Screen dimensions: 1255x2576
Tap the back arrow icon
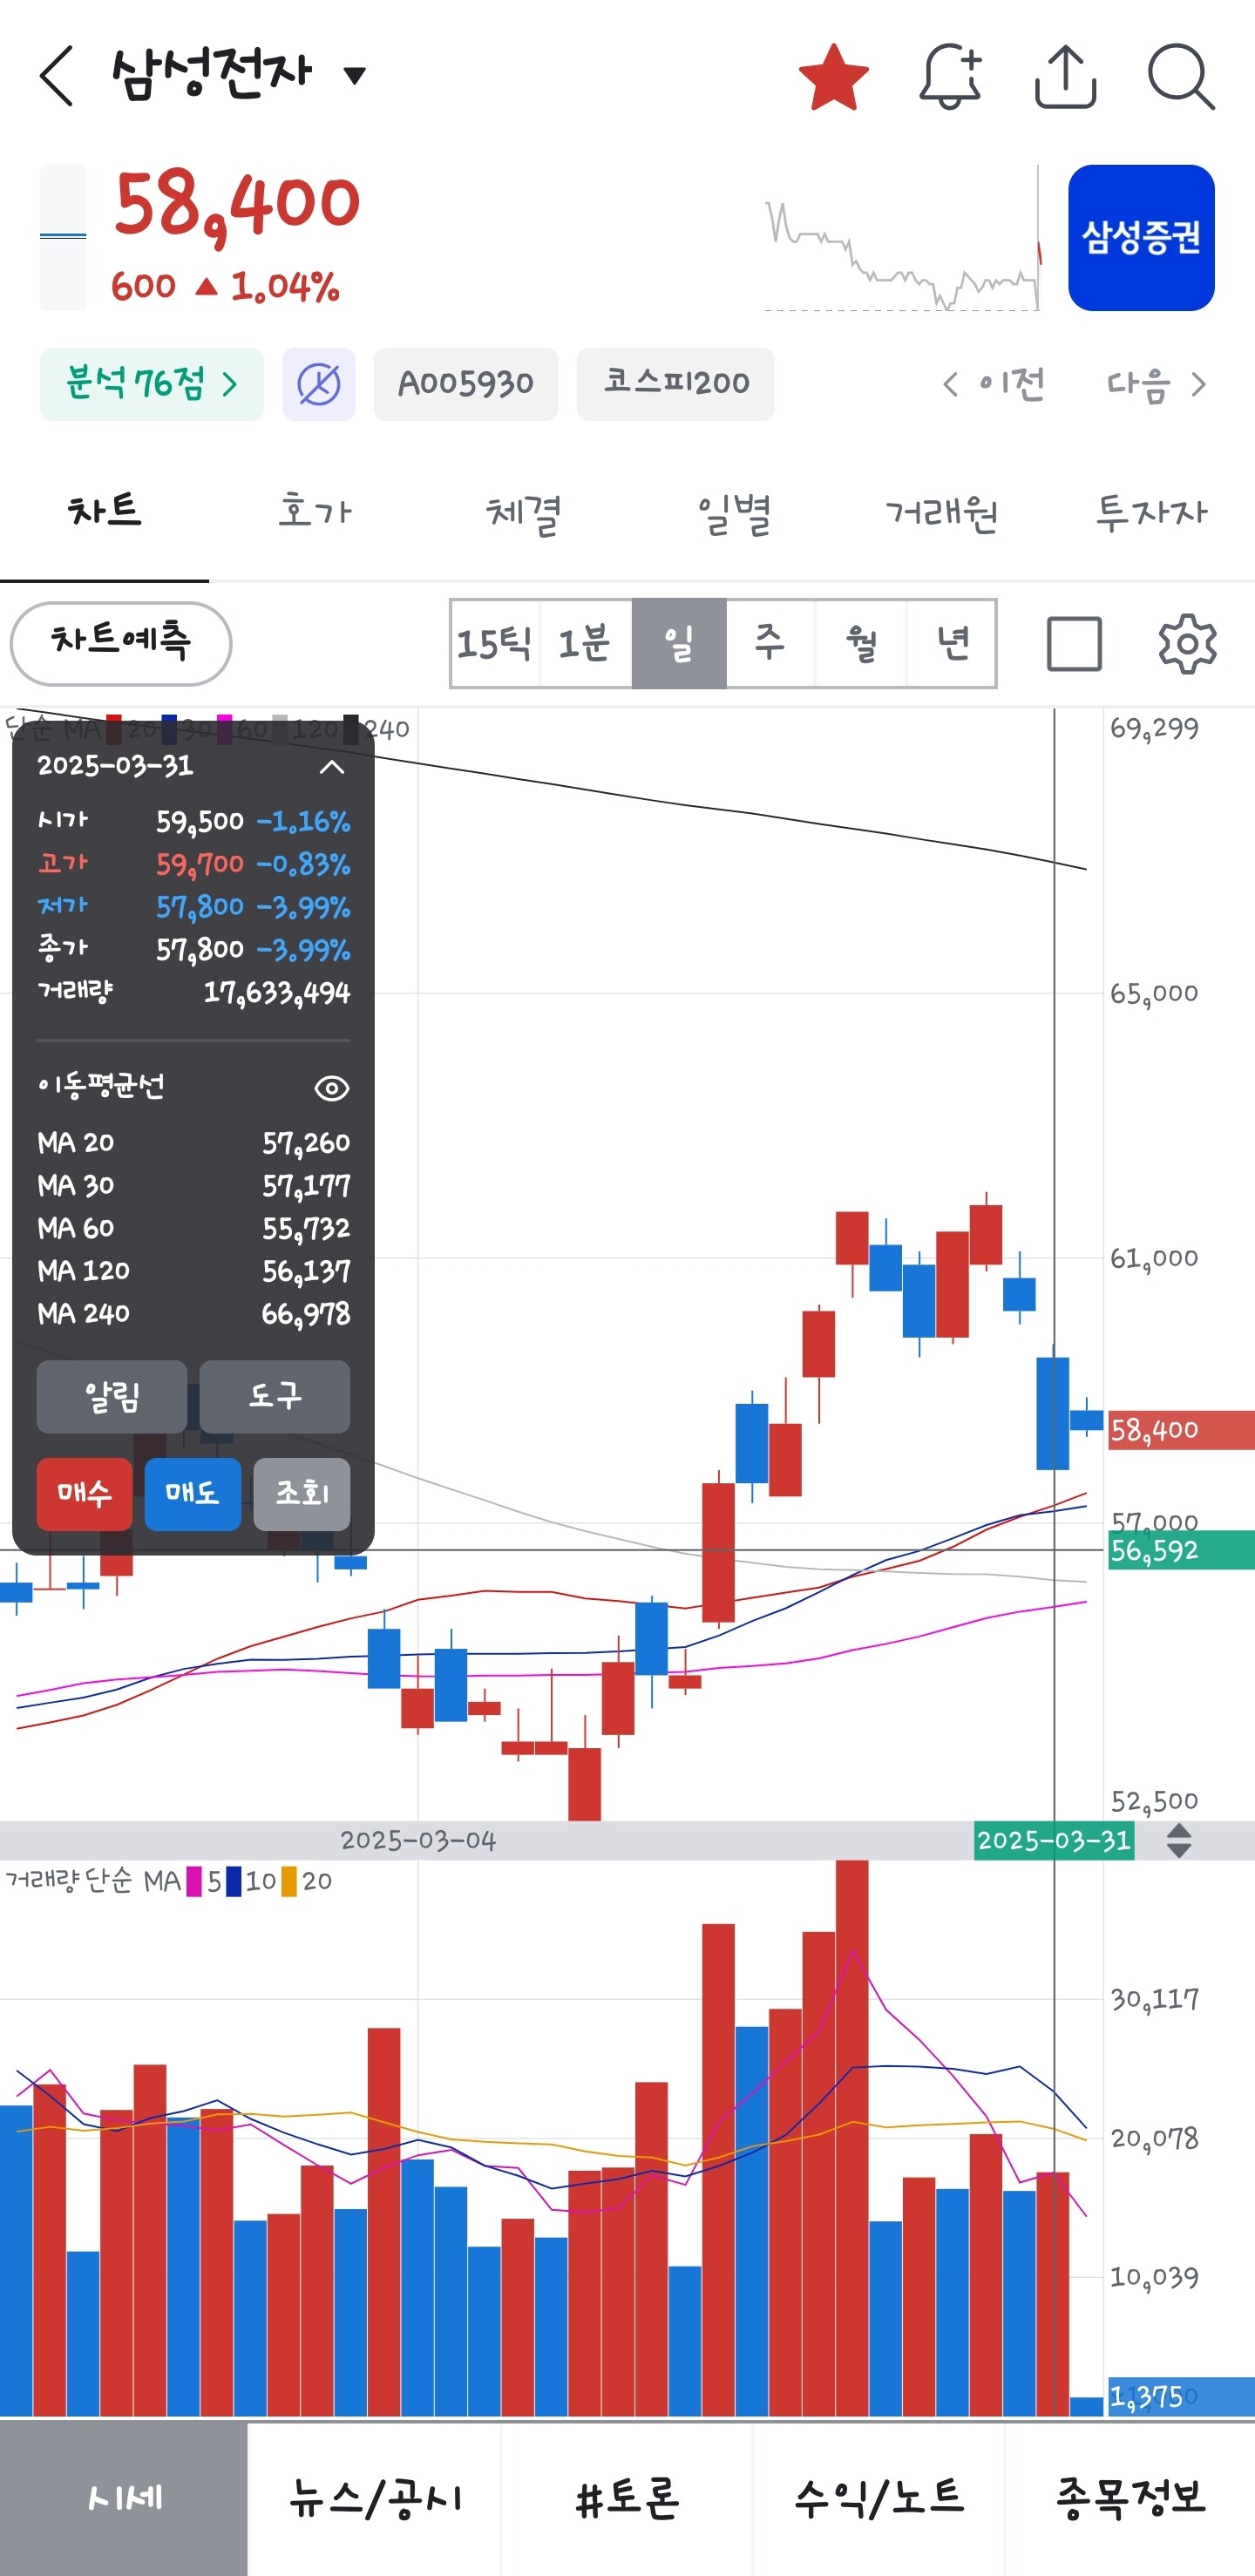(57, 75)
